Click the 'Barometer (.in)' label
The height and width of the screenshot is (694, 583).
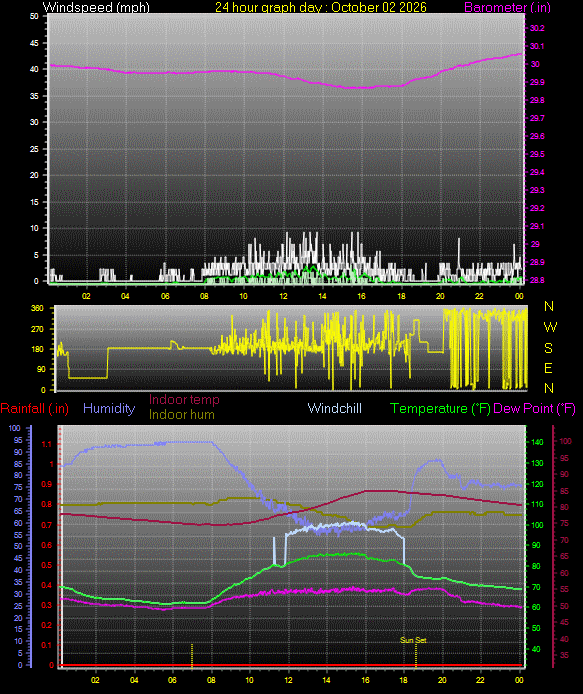[507, 7]
